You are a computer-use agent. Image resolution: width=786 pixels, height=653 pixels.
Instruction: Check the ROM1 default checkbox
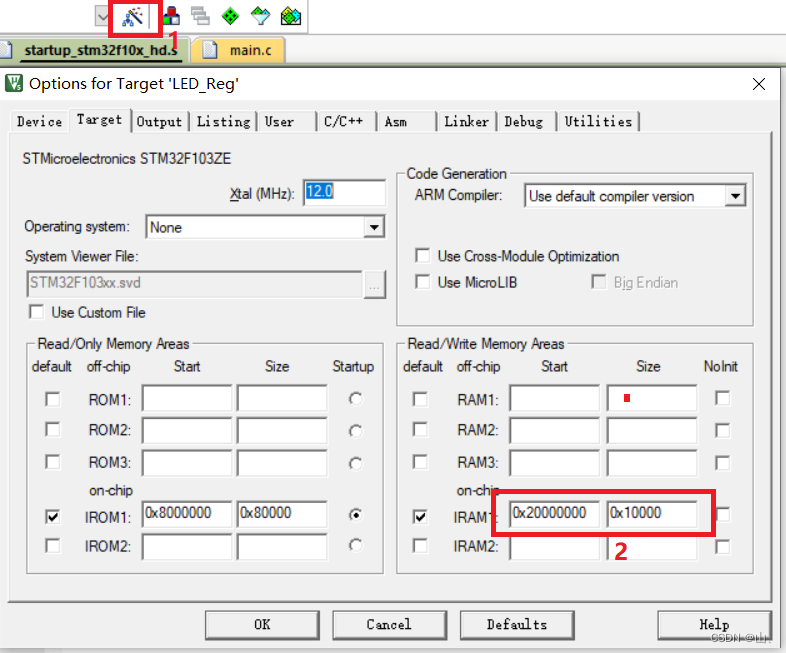point(53,399)
